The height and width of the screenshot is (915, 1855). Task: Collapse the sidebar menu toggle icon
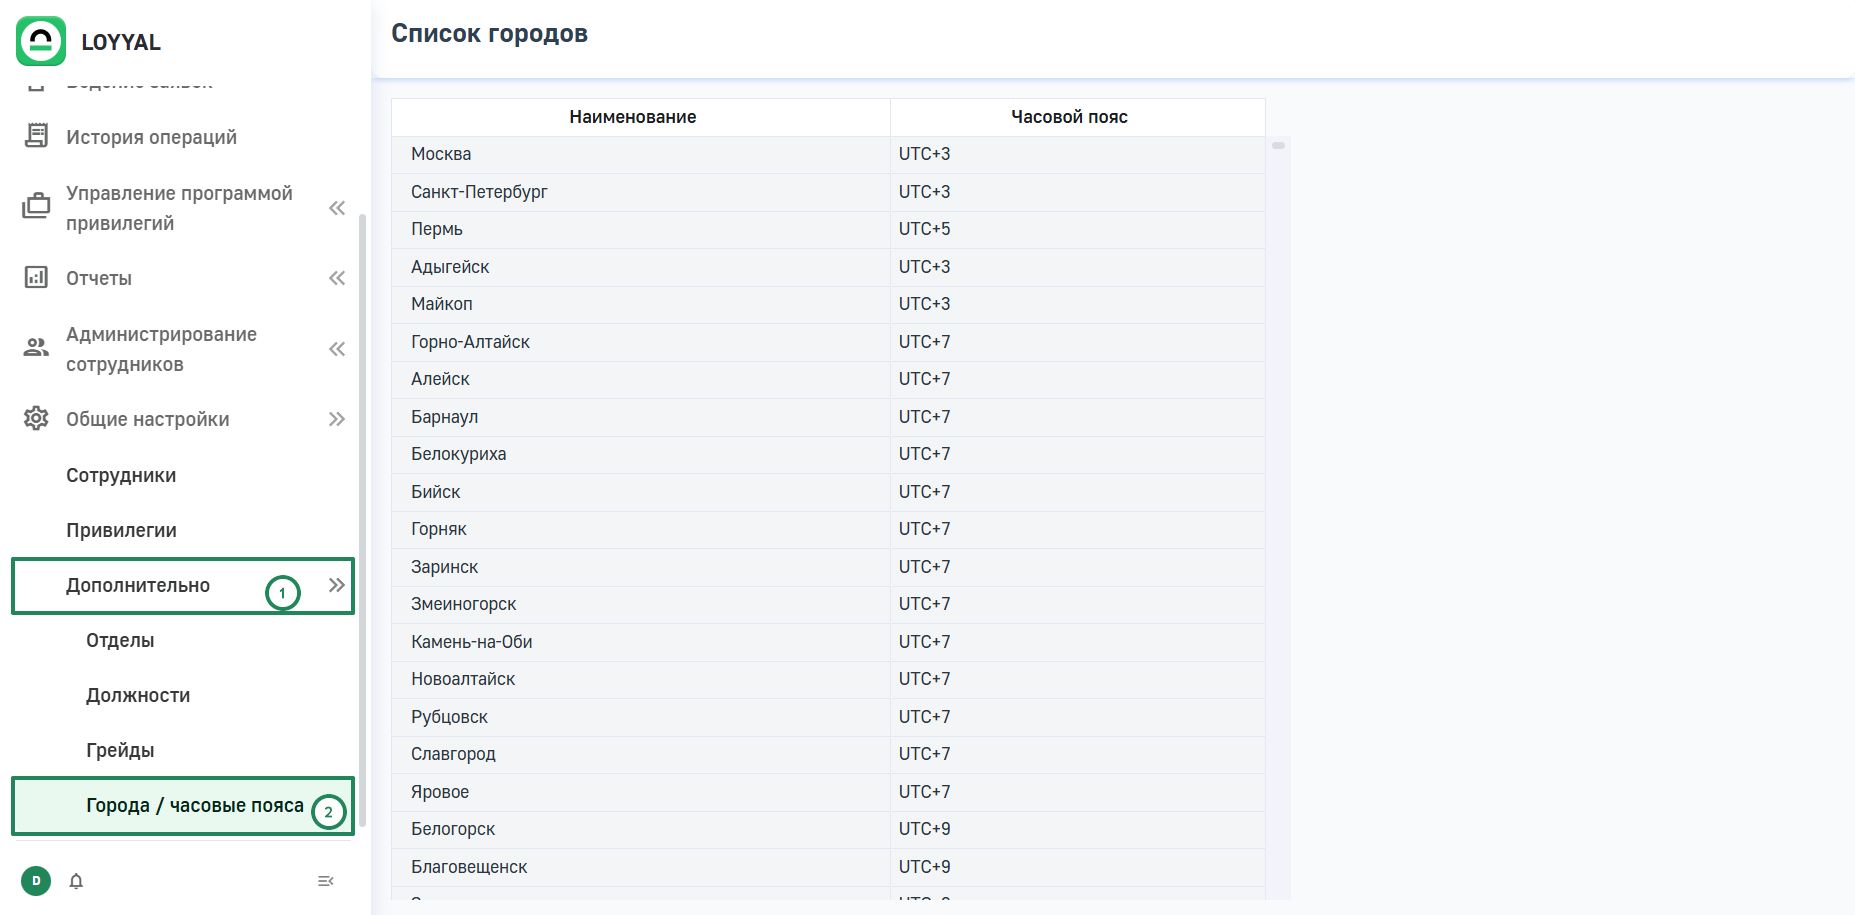[325, 881]
